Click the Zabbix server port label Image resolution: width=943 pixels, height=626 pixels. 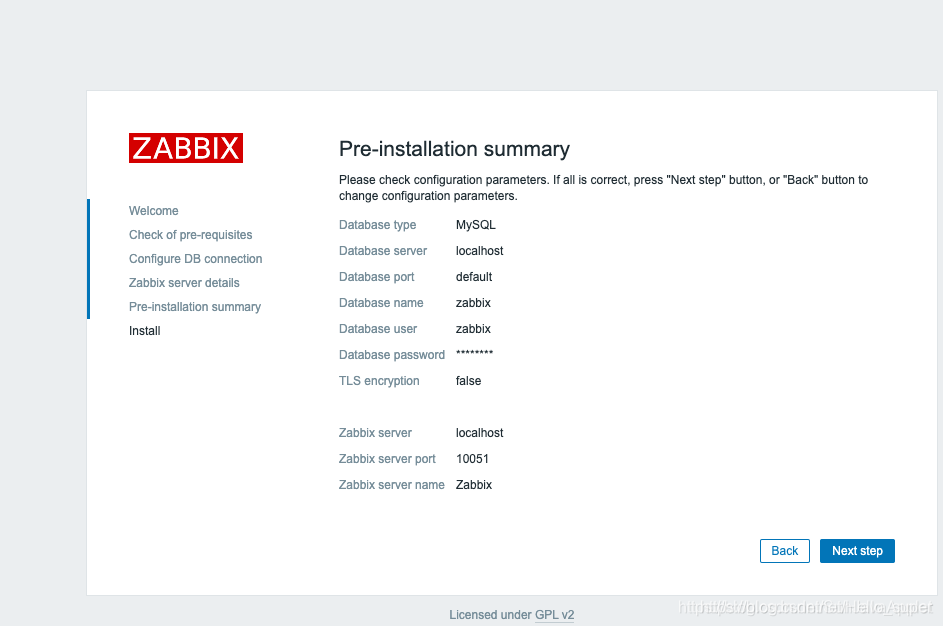pyautogui.click(x=387, y=459)
